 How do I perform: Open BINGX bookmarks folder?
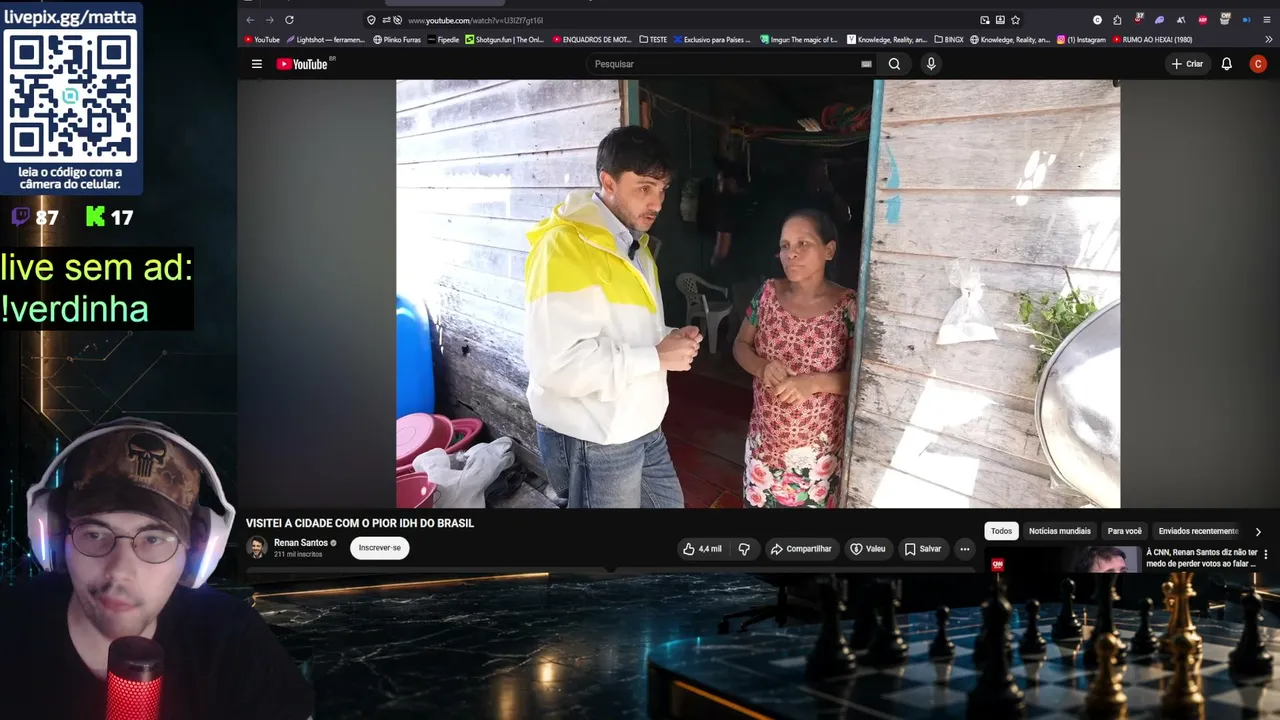[949, 40]
